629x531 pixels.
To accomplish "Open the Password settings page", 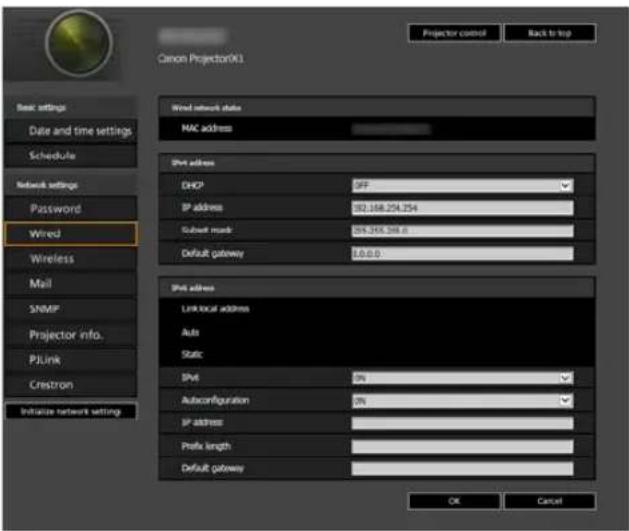I will pos(71,209).
